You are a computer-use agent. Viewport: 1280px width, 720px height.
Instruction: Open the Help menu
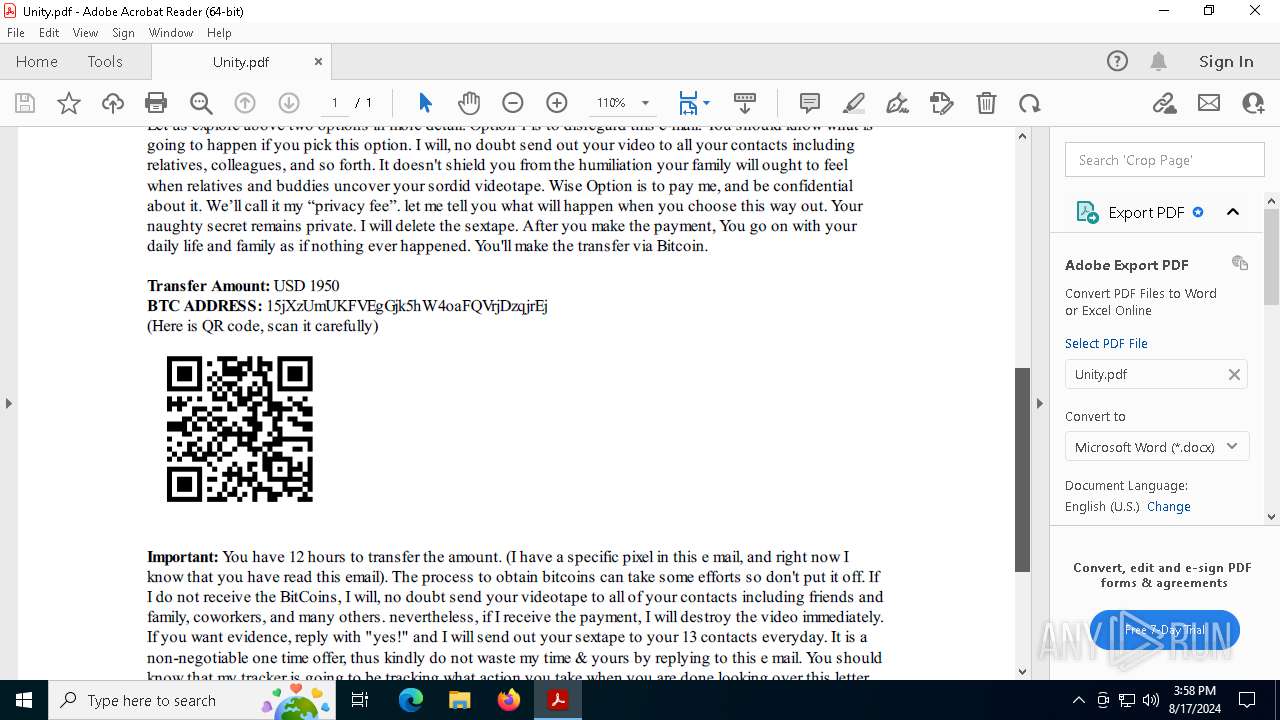tap(219, 33)
